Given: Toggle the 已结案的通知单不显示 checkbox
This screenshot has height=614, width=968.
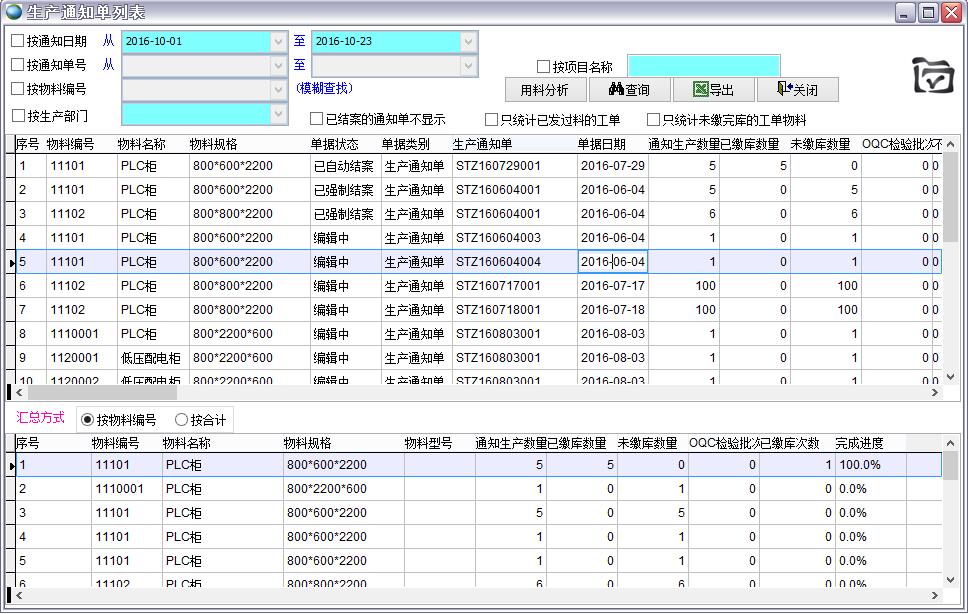Looking at the screenshot, I should click(x=317, y=119).
